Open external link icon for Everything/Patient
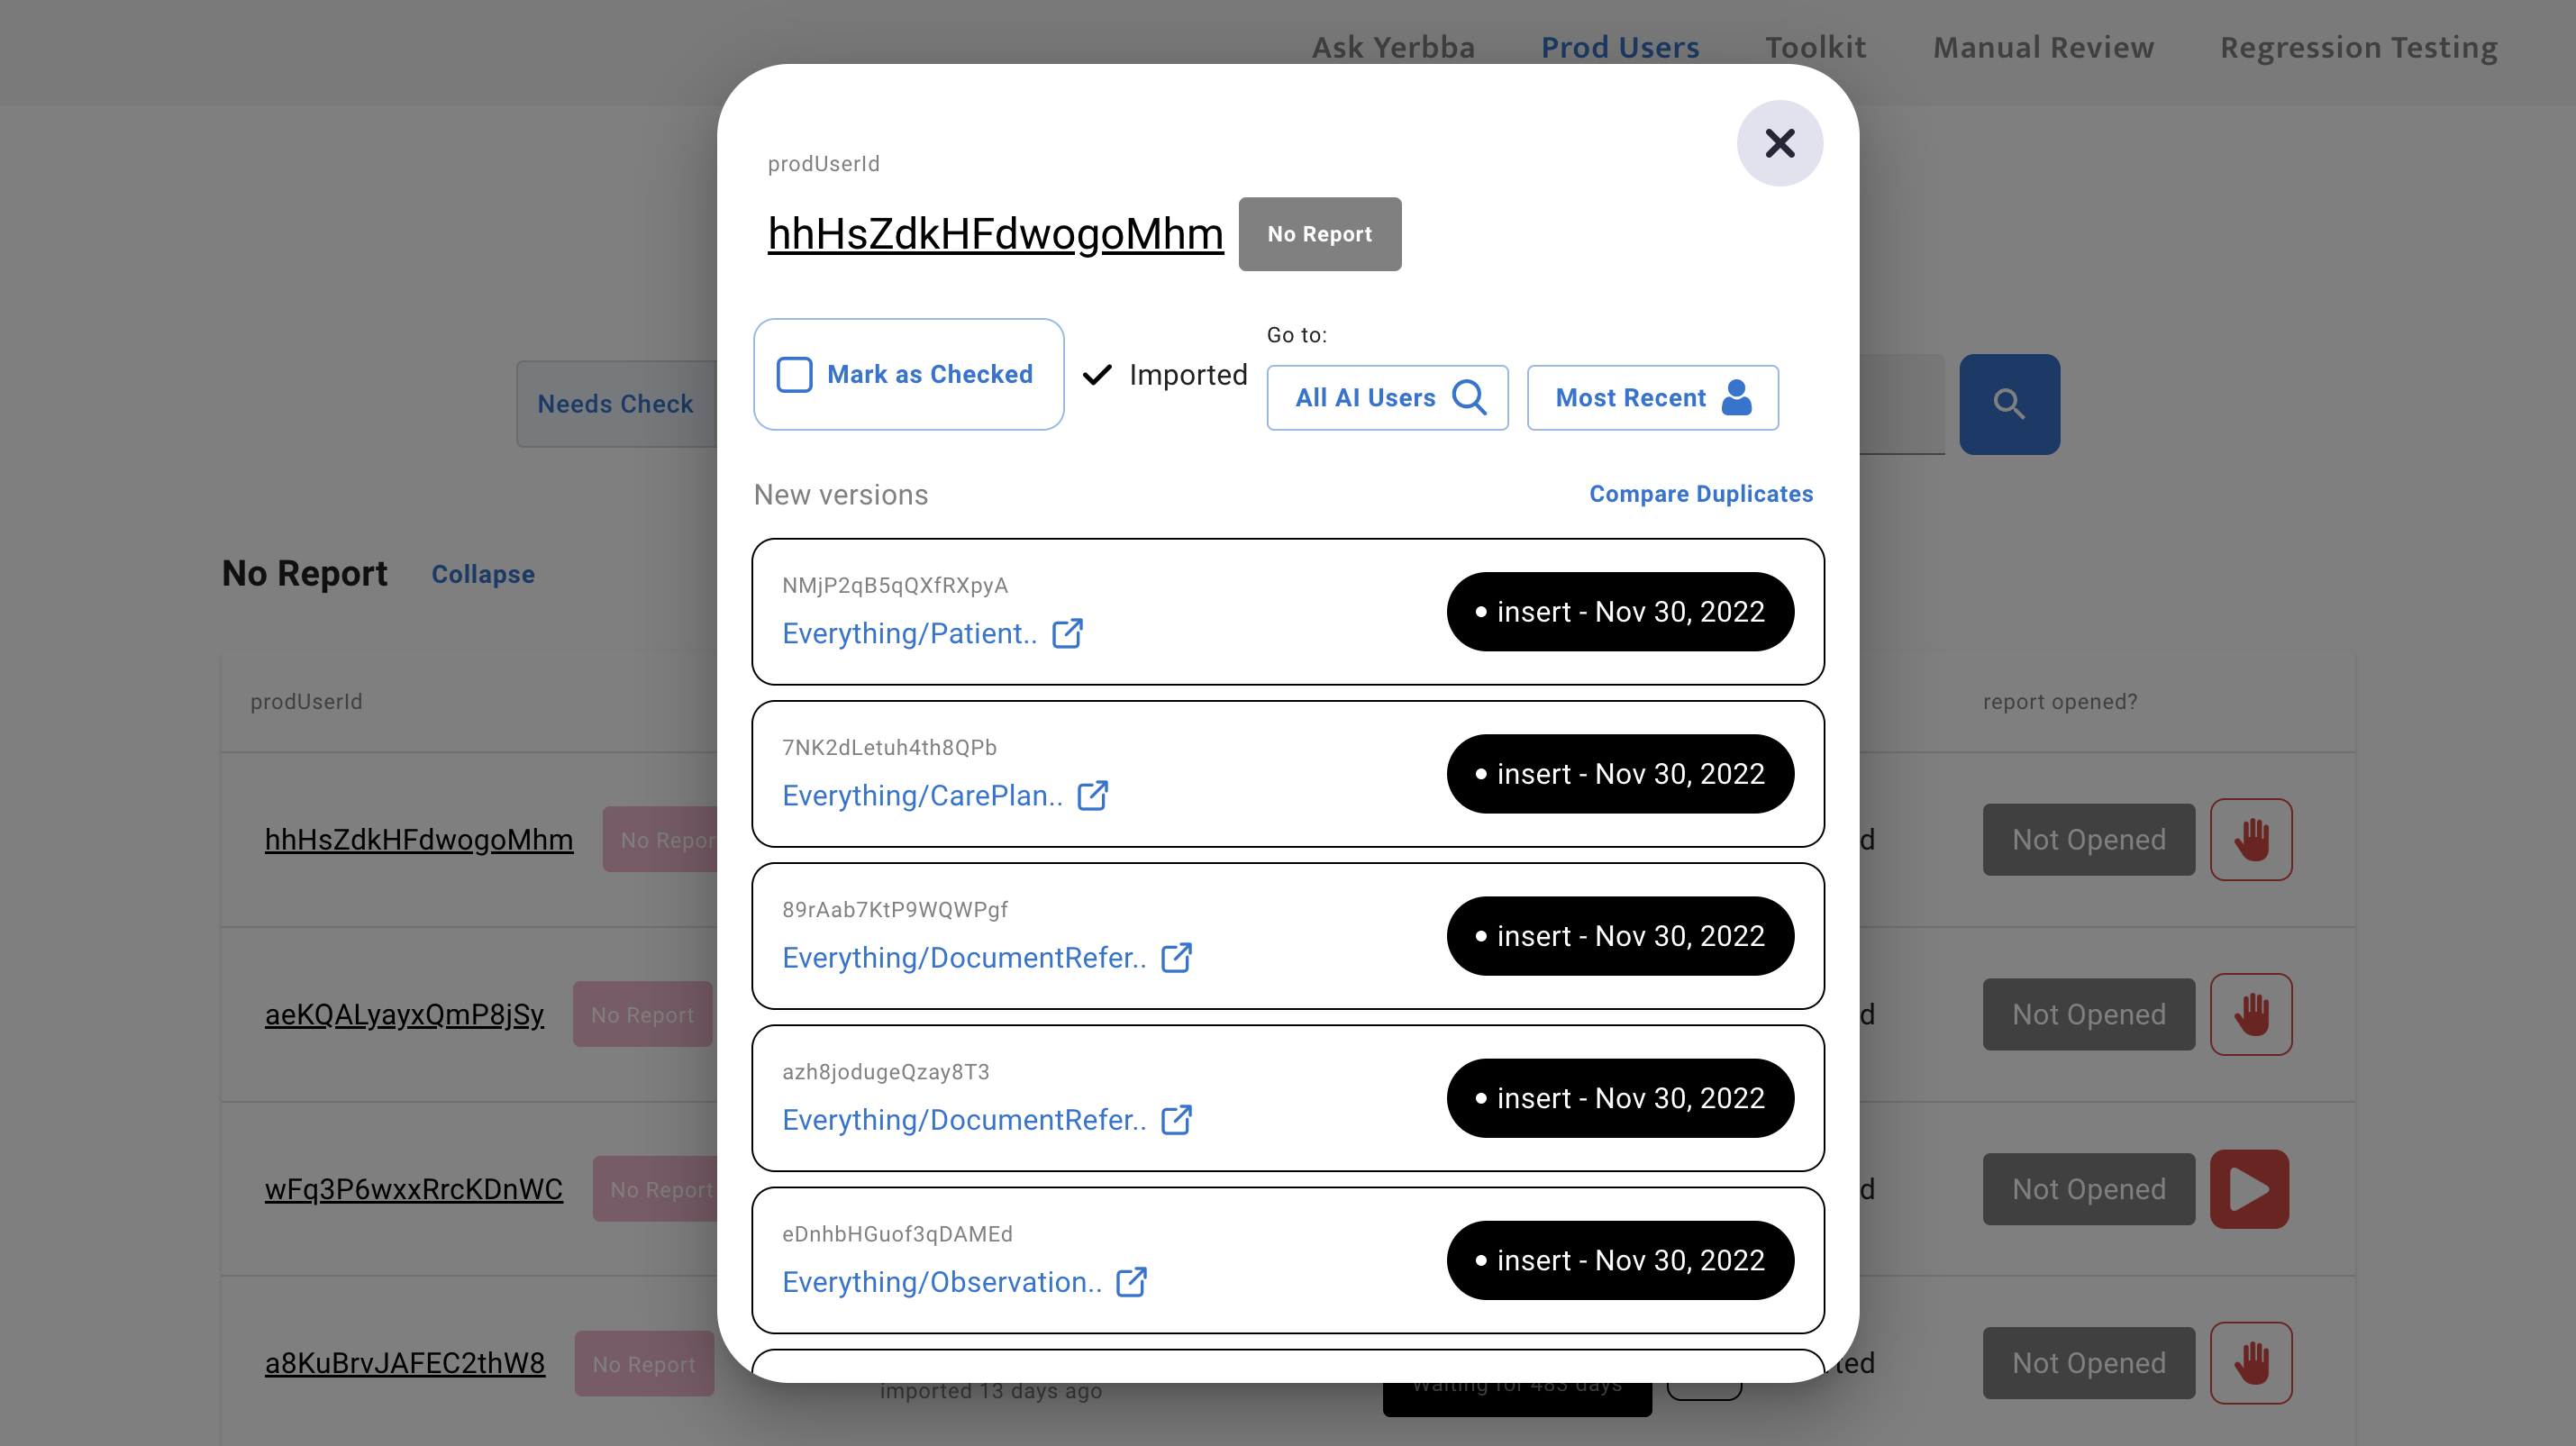Image resolution: width=2576 pixels, height=1446 pixels. coord(1067,633)
